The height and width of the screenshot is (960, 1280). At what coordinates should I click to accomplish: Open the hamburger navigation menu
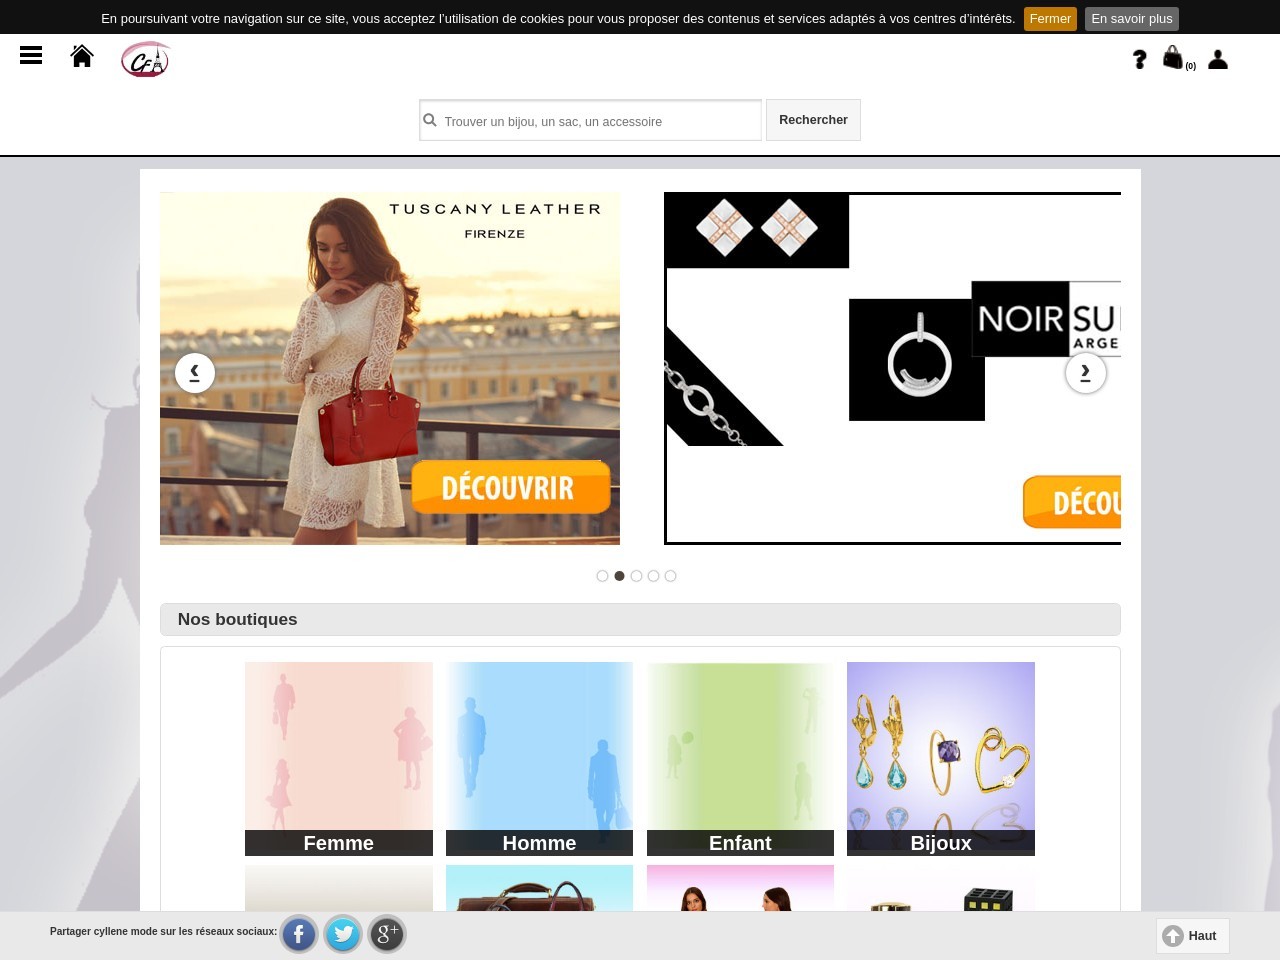31,56
